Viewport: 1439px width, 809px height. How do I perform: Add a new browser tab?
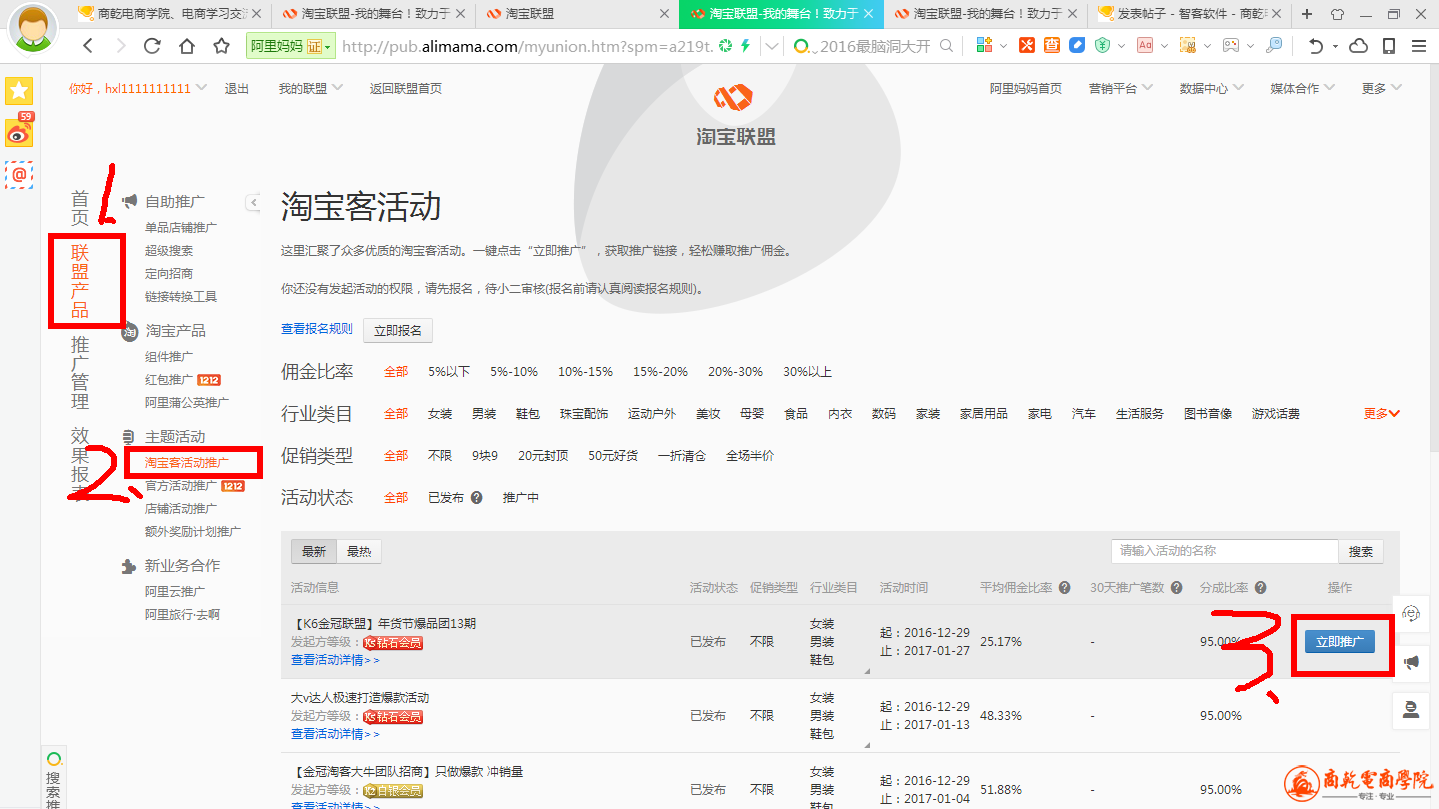[x=1307, y=14]
